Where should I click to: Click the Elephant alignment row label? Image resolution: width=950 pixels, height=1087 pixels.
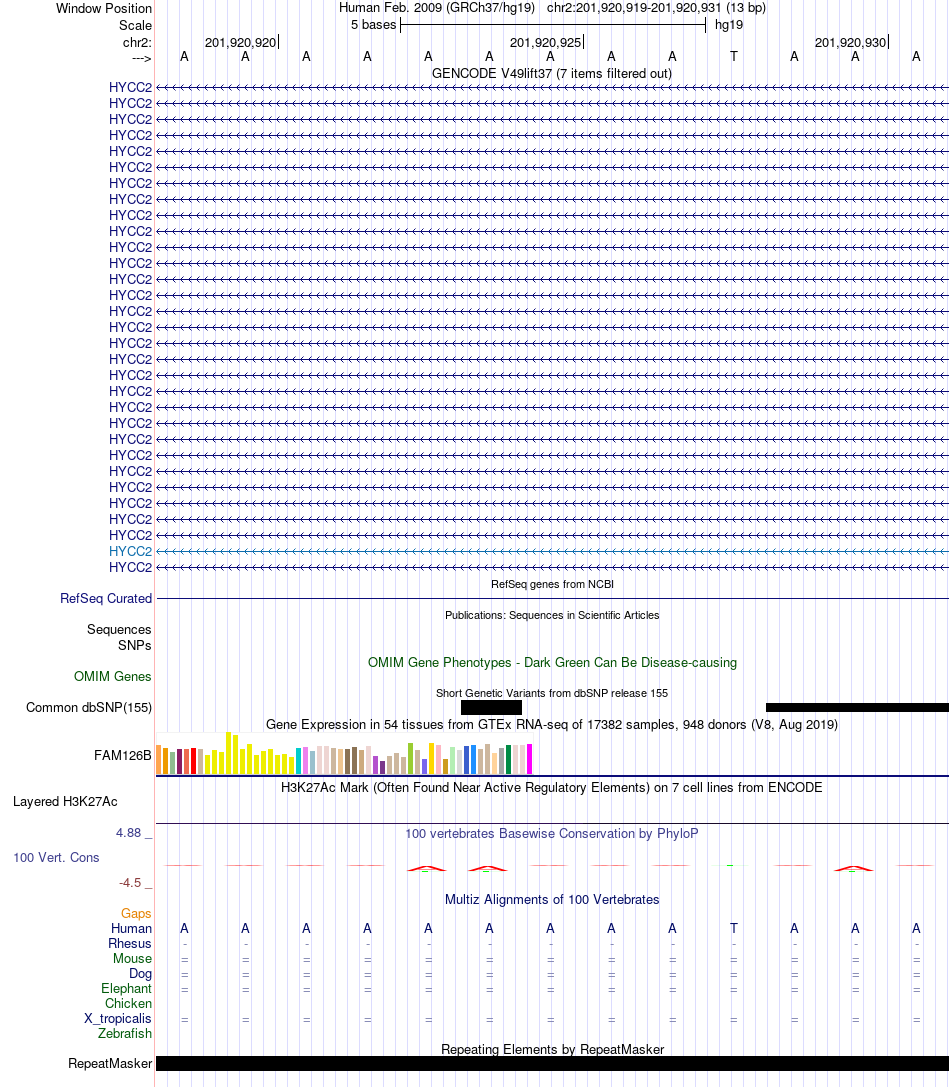(x=126, y=989)
